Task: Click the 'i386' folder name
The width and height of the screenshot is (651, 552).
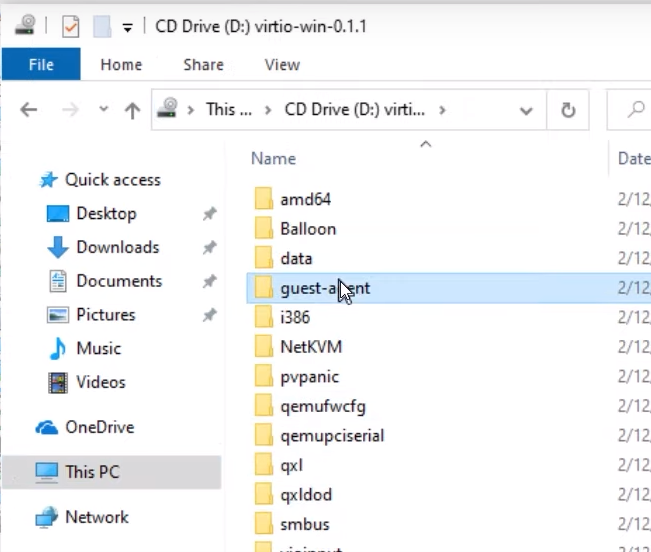Action: pos(295,318)
